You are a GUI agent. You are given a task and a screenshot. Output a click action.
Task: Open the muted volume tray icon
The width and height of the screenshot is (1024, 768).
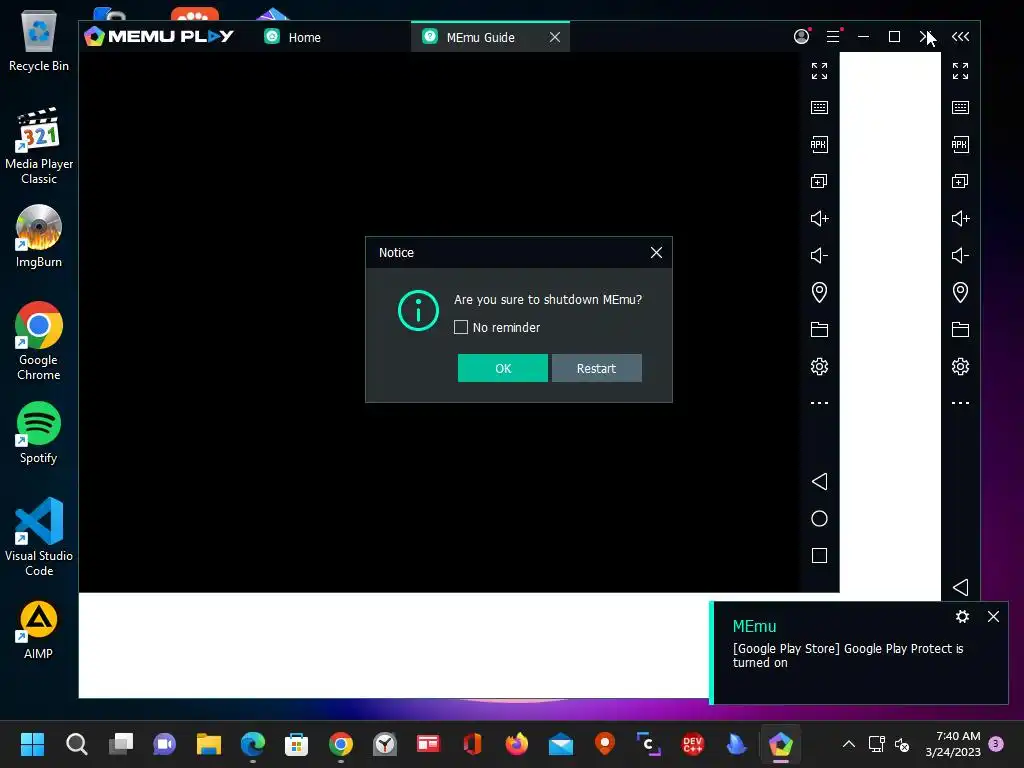click(x=902, y=744)
